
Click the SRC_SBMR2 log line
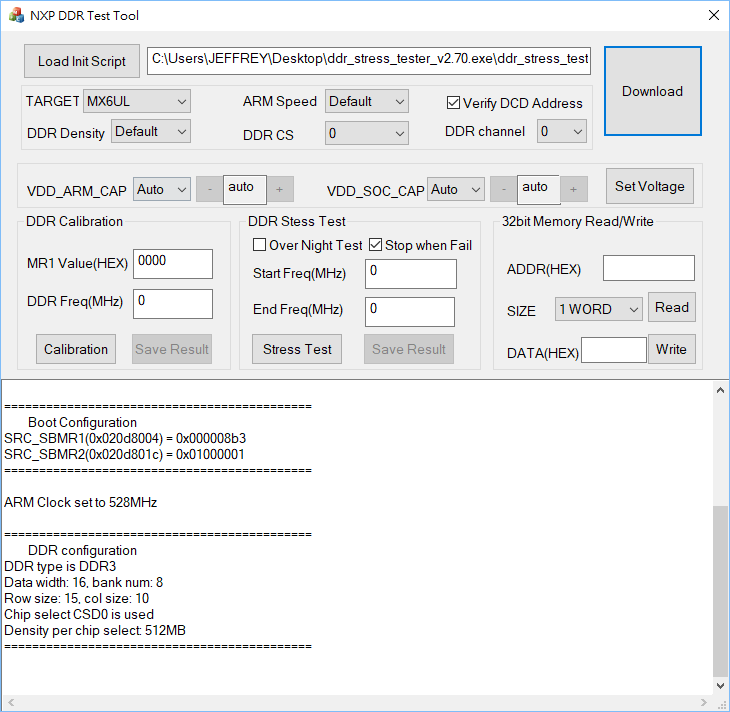click(124, 454)
